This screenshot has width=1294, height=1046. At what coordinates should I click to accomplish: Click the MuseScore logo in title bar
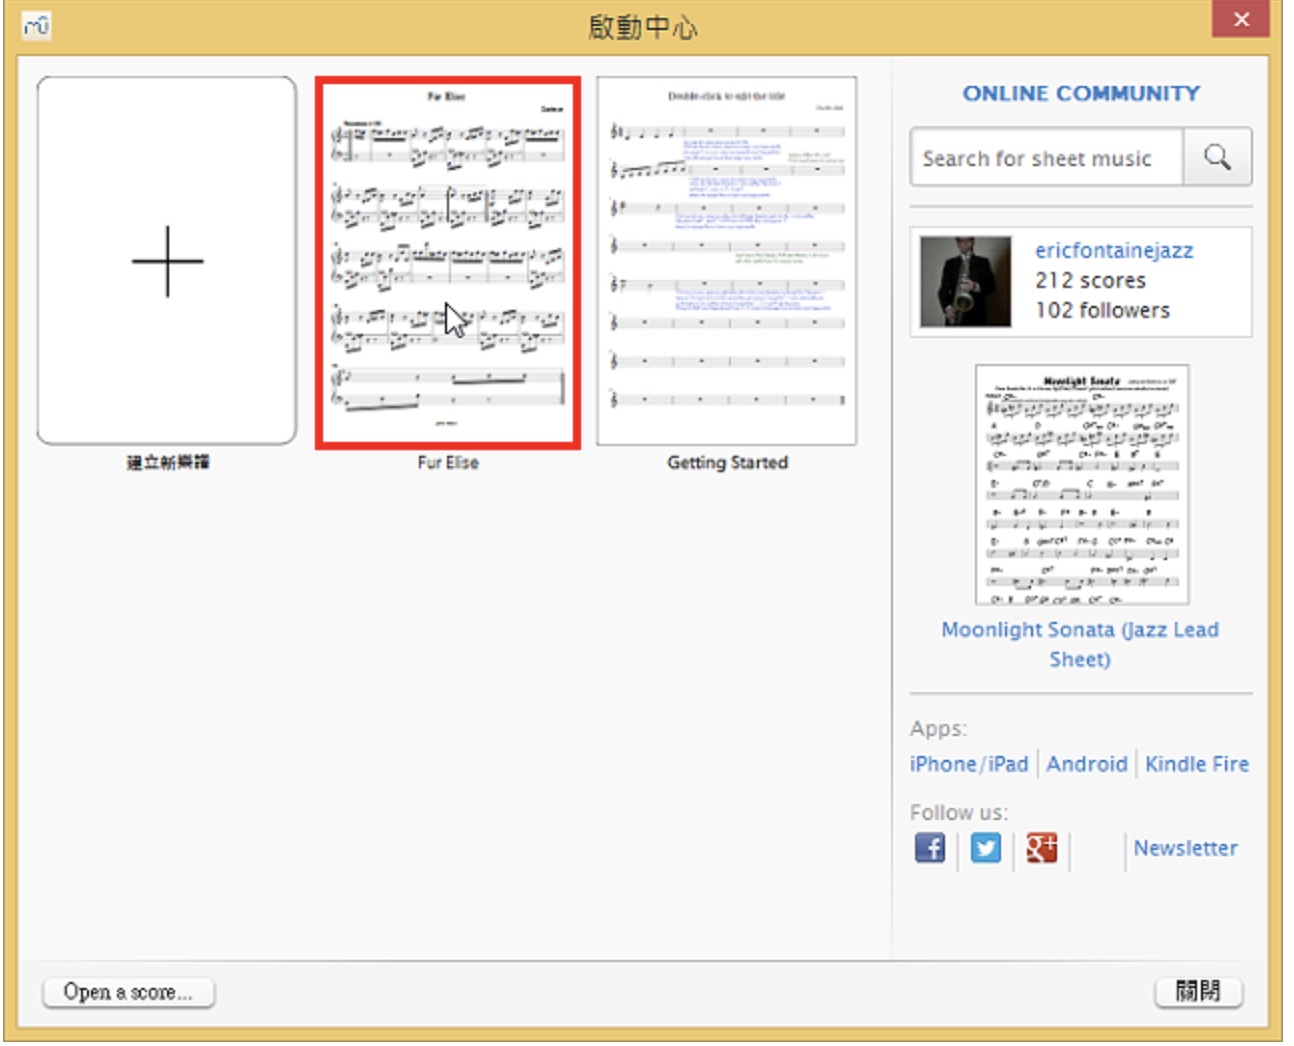36,24
